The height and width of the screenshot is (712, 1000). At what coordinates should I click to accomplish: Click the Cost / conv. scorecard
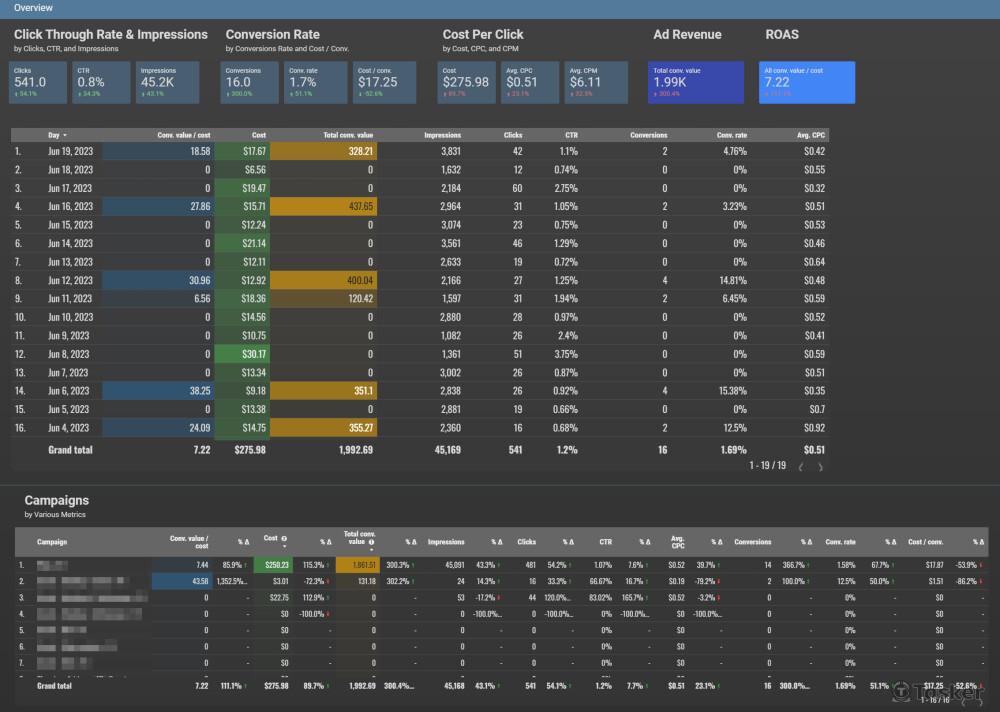tap(384, 82)
